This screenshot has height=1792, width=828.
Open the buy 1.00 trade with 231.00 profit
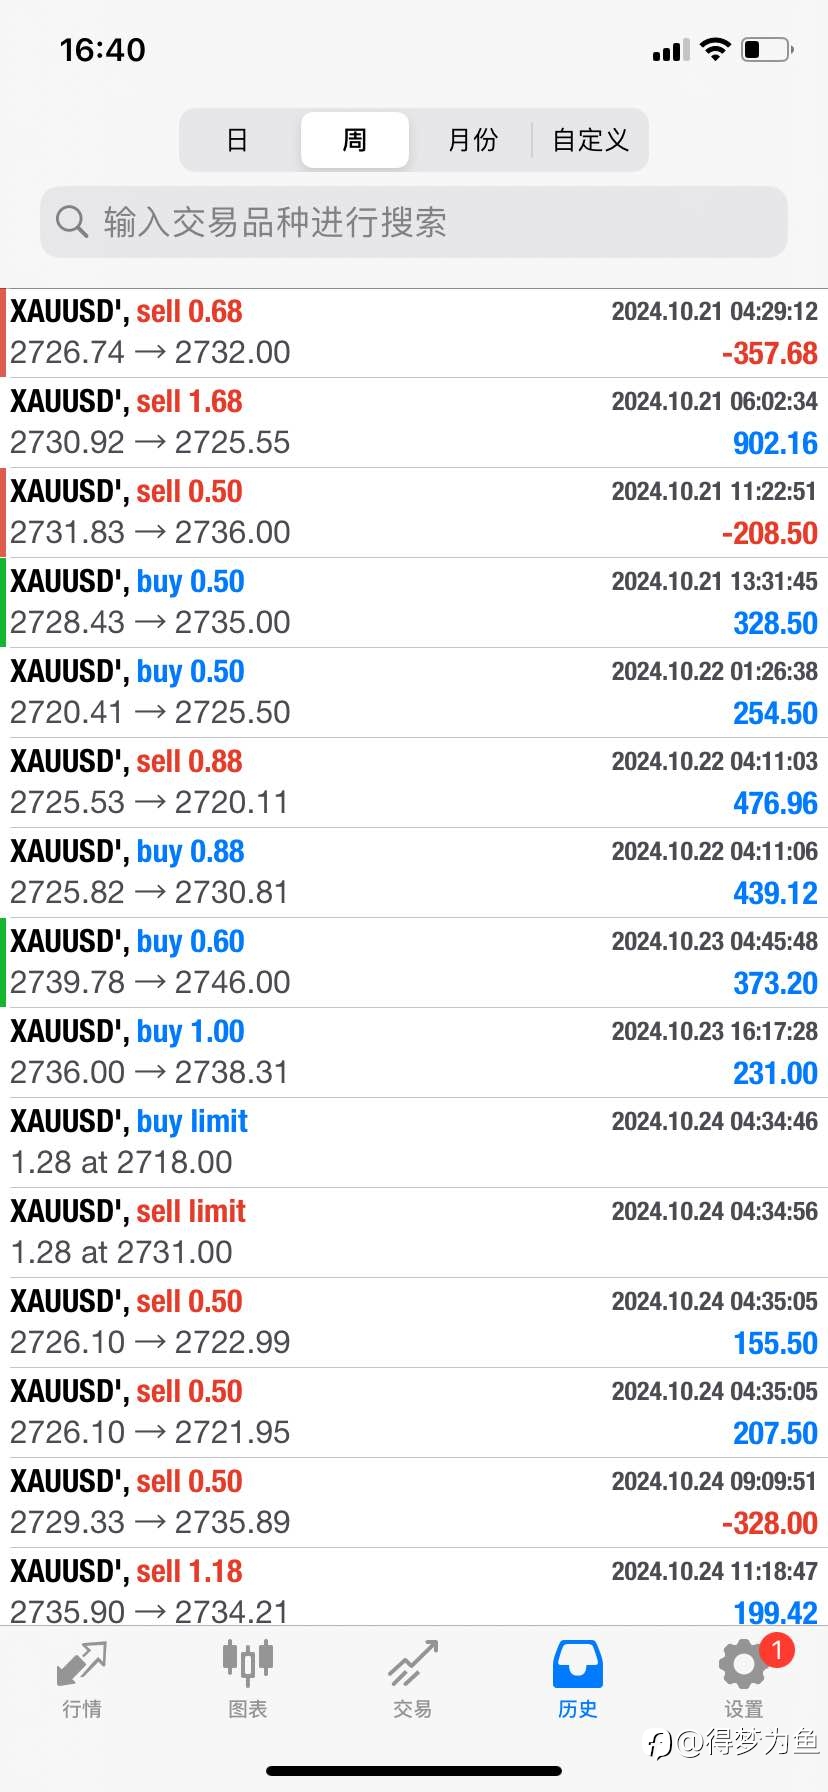tap(414, 1053)
